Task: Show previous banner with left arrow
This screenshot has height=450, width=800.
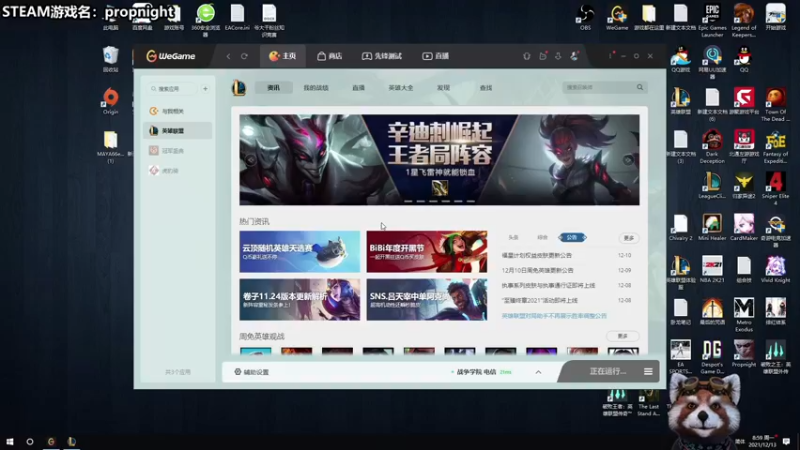Action: tap(251, 160)
